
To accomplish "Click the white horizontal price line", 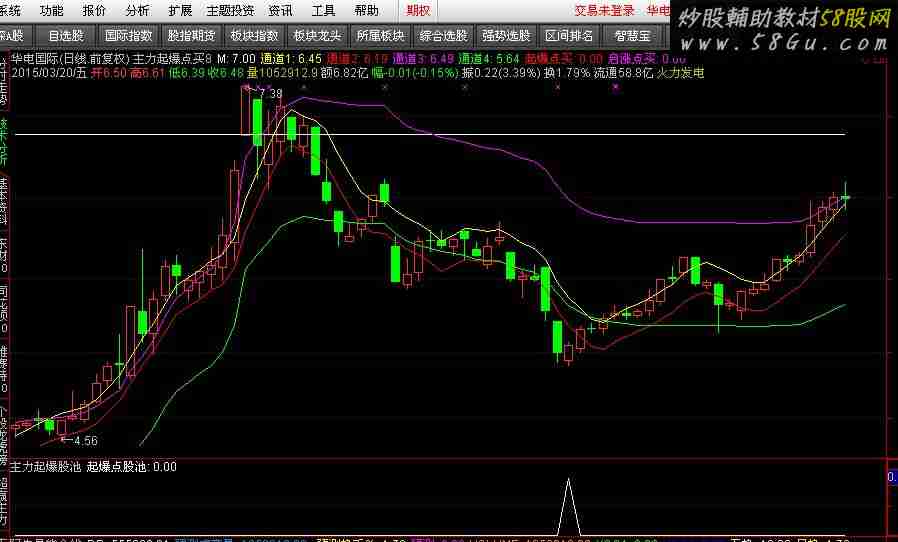I will coord(430,135).
